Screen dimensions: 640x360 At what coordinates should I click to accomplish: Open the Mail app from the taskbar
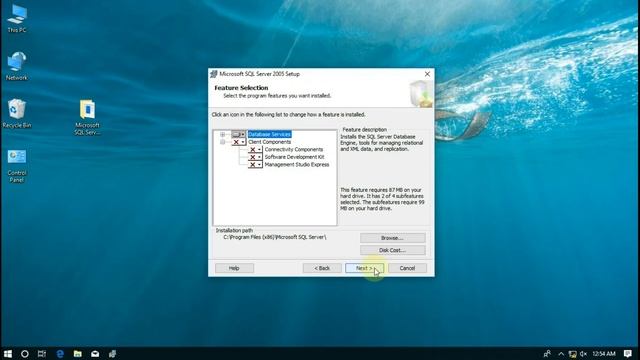click(x=95, y=354)
